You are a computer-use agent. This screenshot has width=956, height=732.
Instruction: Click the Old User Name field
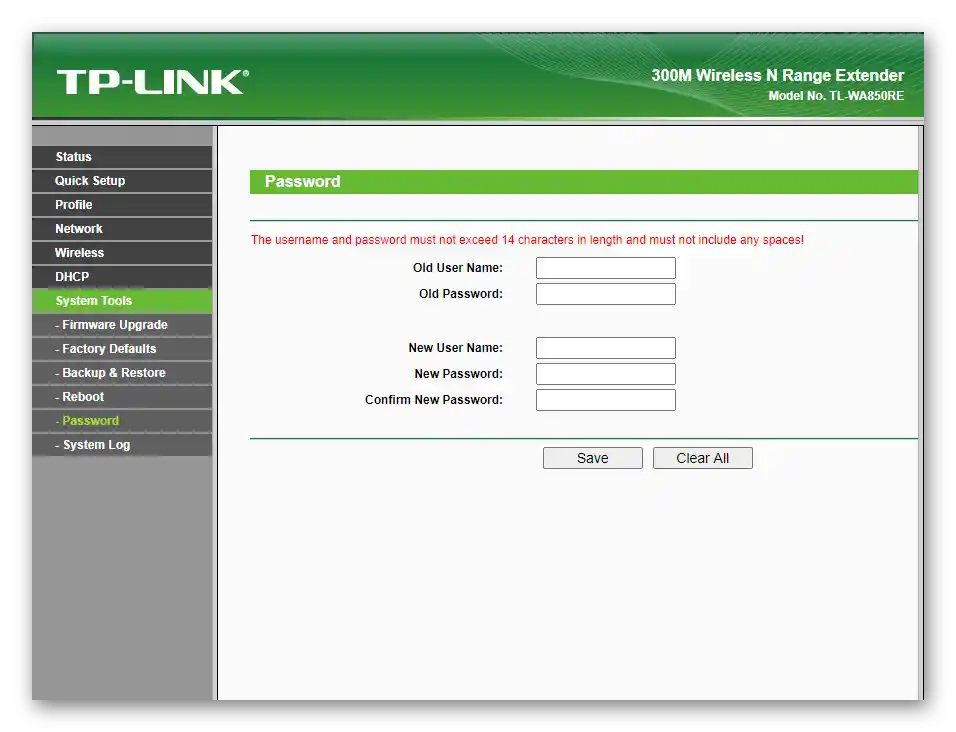coord(605,268)
